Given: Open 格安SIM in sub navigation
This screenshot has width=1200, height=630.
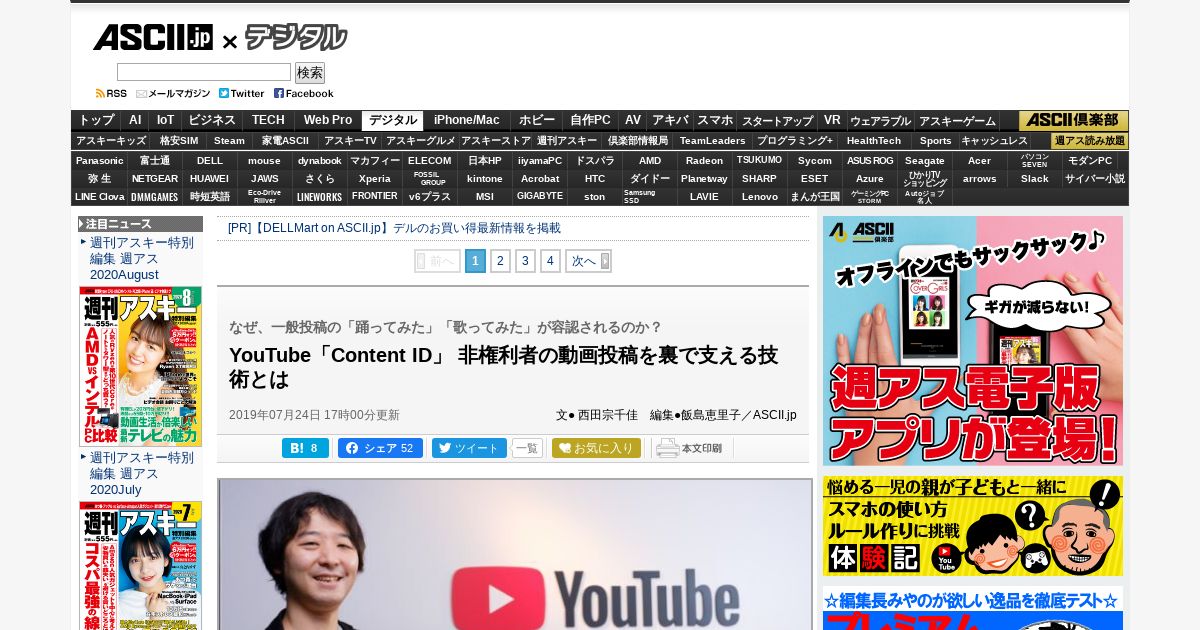Looking at the screenshot, I should [179, 141].
